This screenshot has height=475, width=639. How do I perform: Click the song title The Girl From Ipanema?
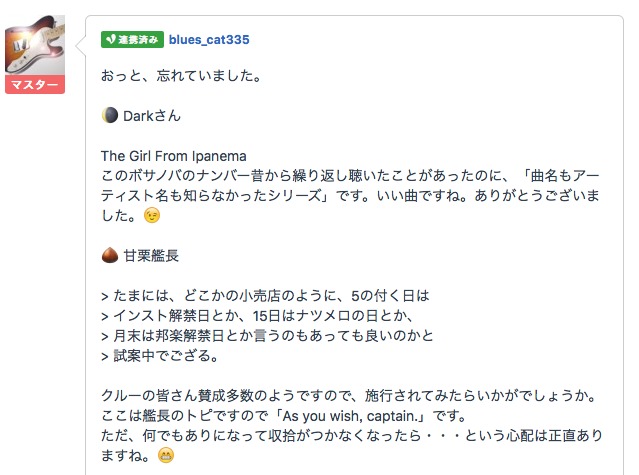click(174, 155)
